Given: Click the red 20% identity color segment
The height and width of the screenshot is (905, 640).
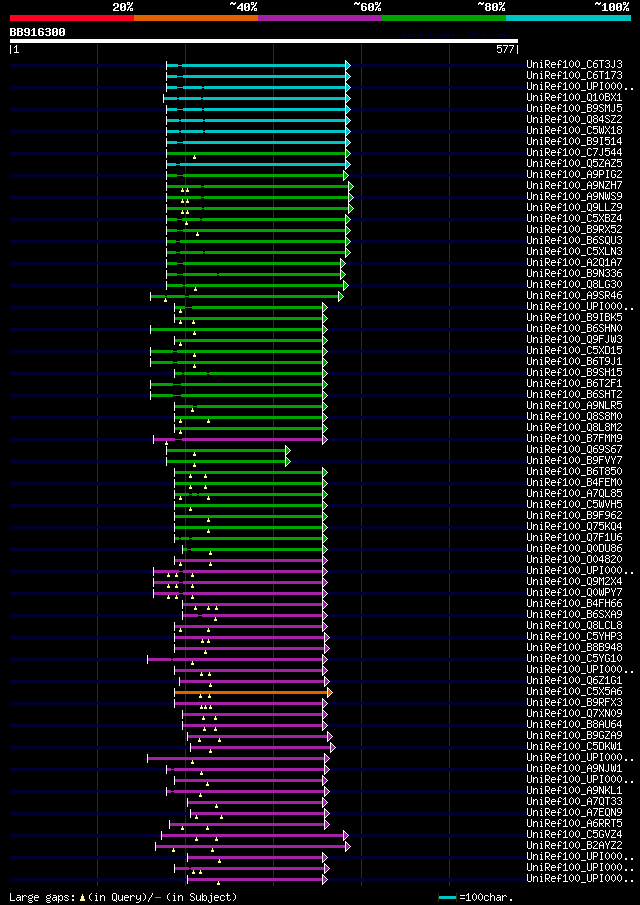Looking at the screenshot, I should [x=72, y=18].
